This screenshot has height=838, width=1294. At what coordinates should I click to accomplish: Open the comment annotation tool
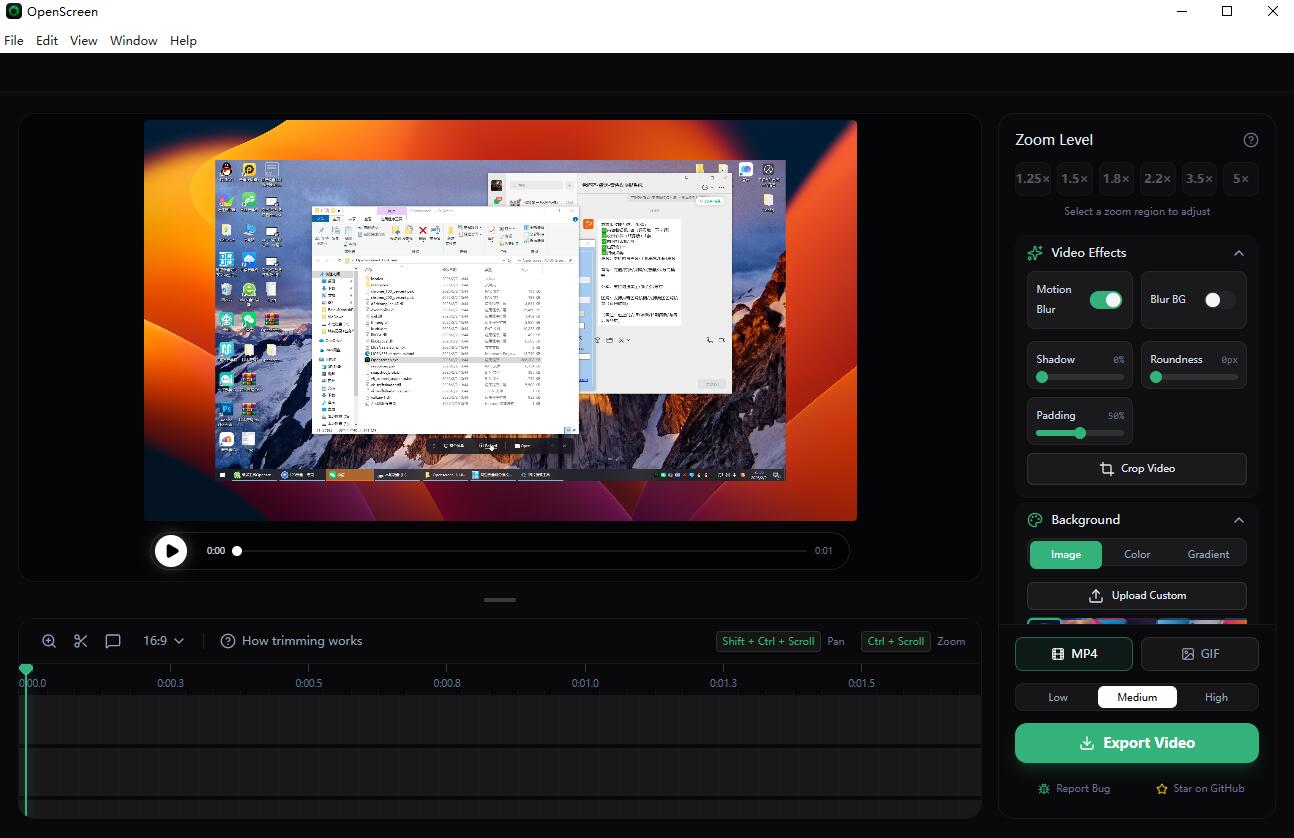[113, 640]
